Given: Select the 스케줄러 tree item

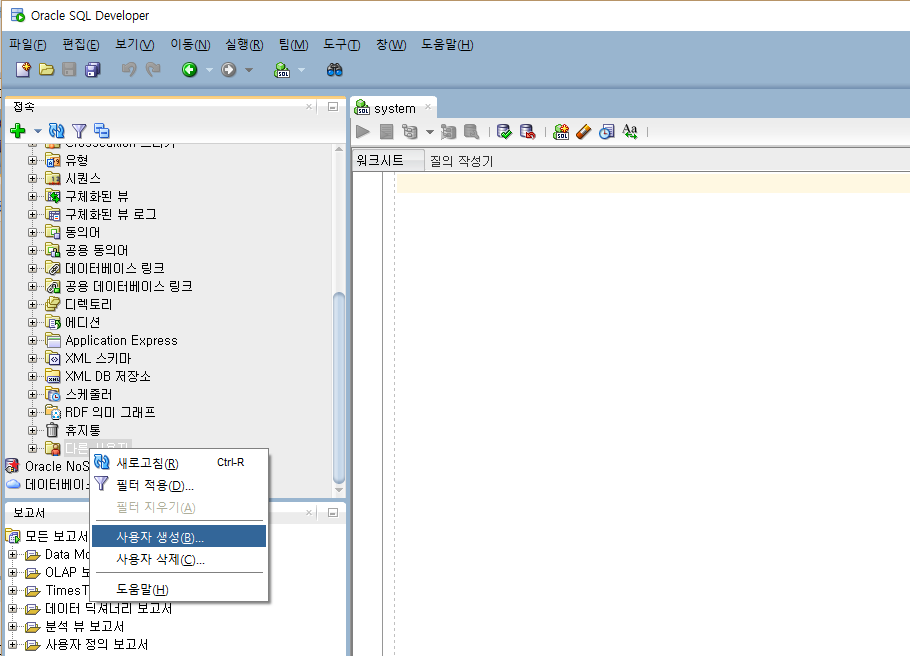Looking at the screenshot, I should coord(88,394).
